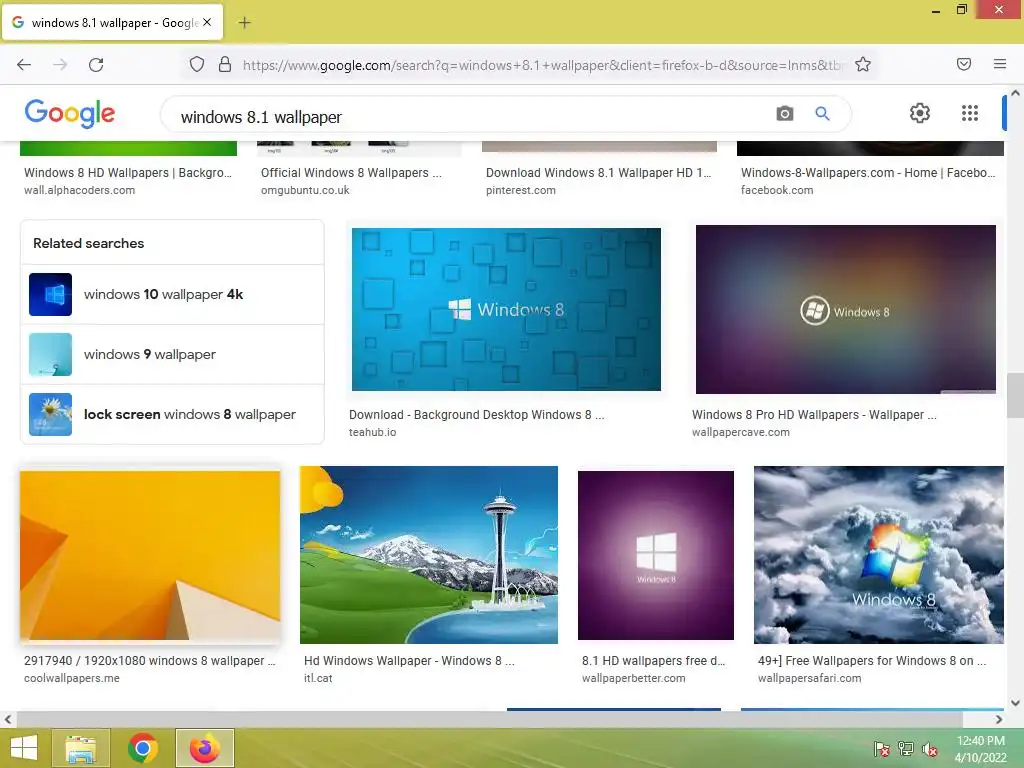1024x768 pixels.
Task: Click wallpaperbetter.com source text
Action: tap(633, 678)
